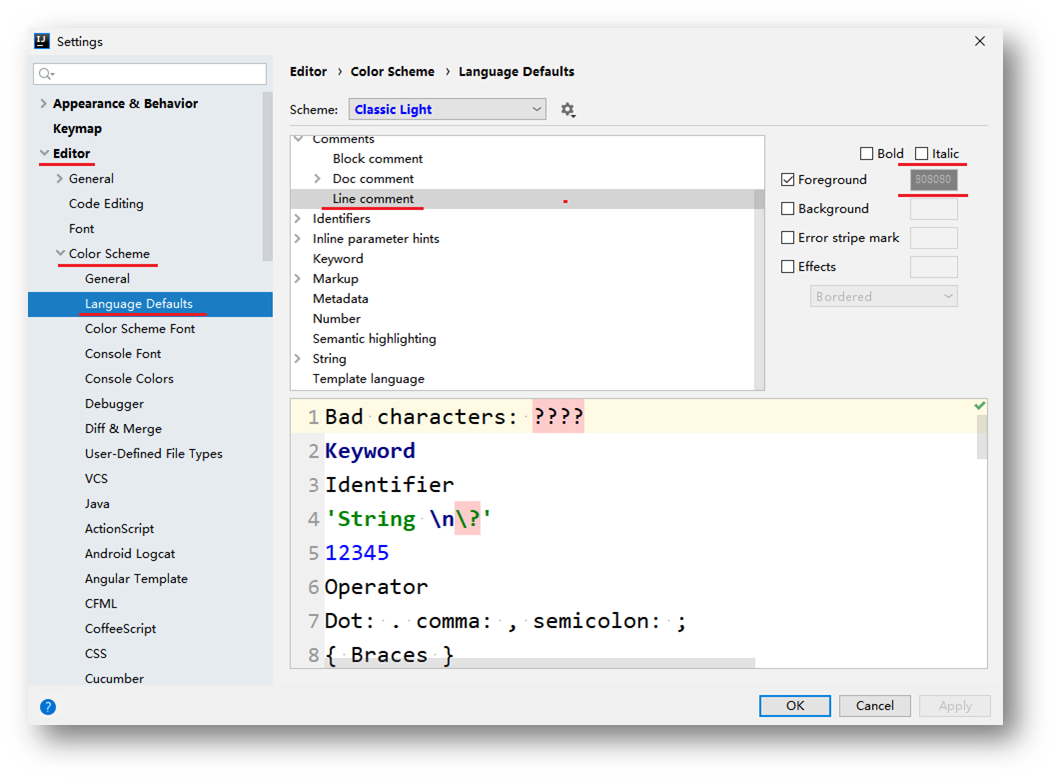Click '12345' in the preview editor

[x=357, y=553]
